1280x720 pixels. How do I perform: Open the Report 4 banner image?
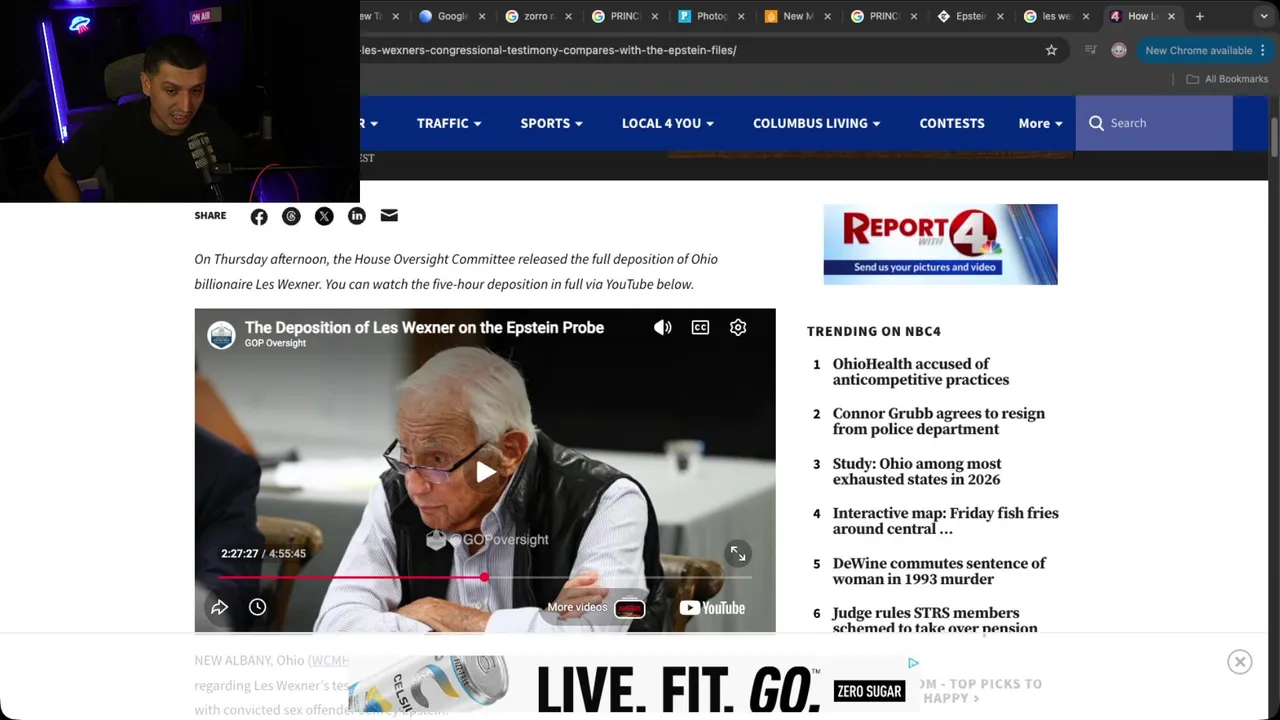click(940, 244)
